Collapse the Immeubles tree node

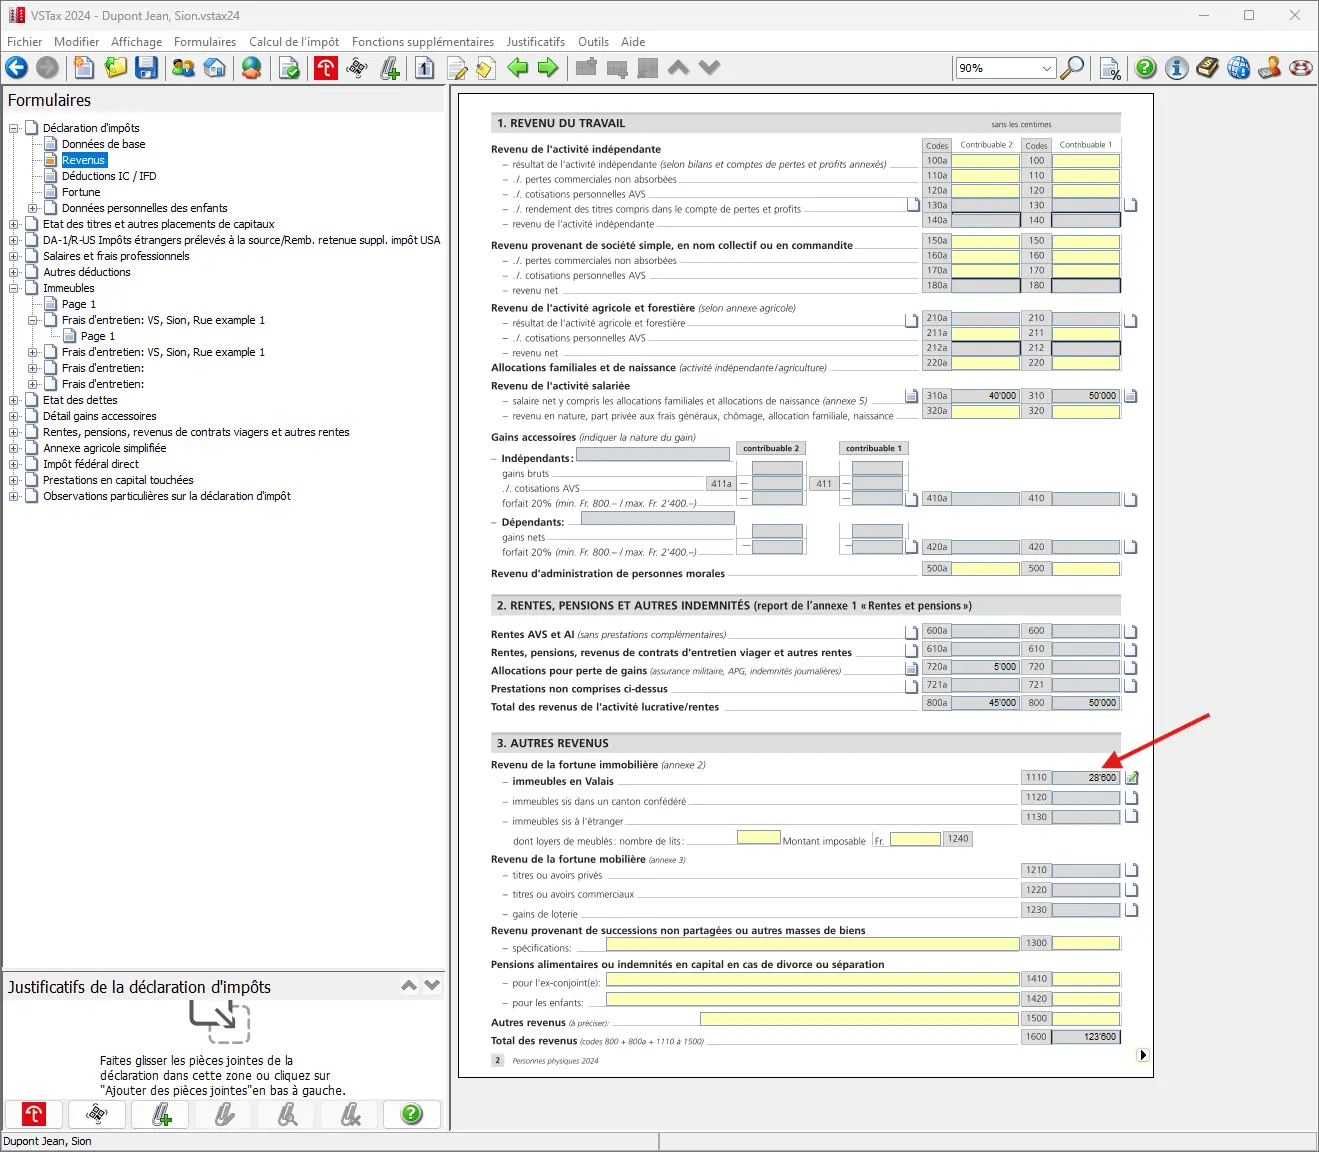pyautogui.click(x=14, y=288)
